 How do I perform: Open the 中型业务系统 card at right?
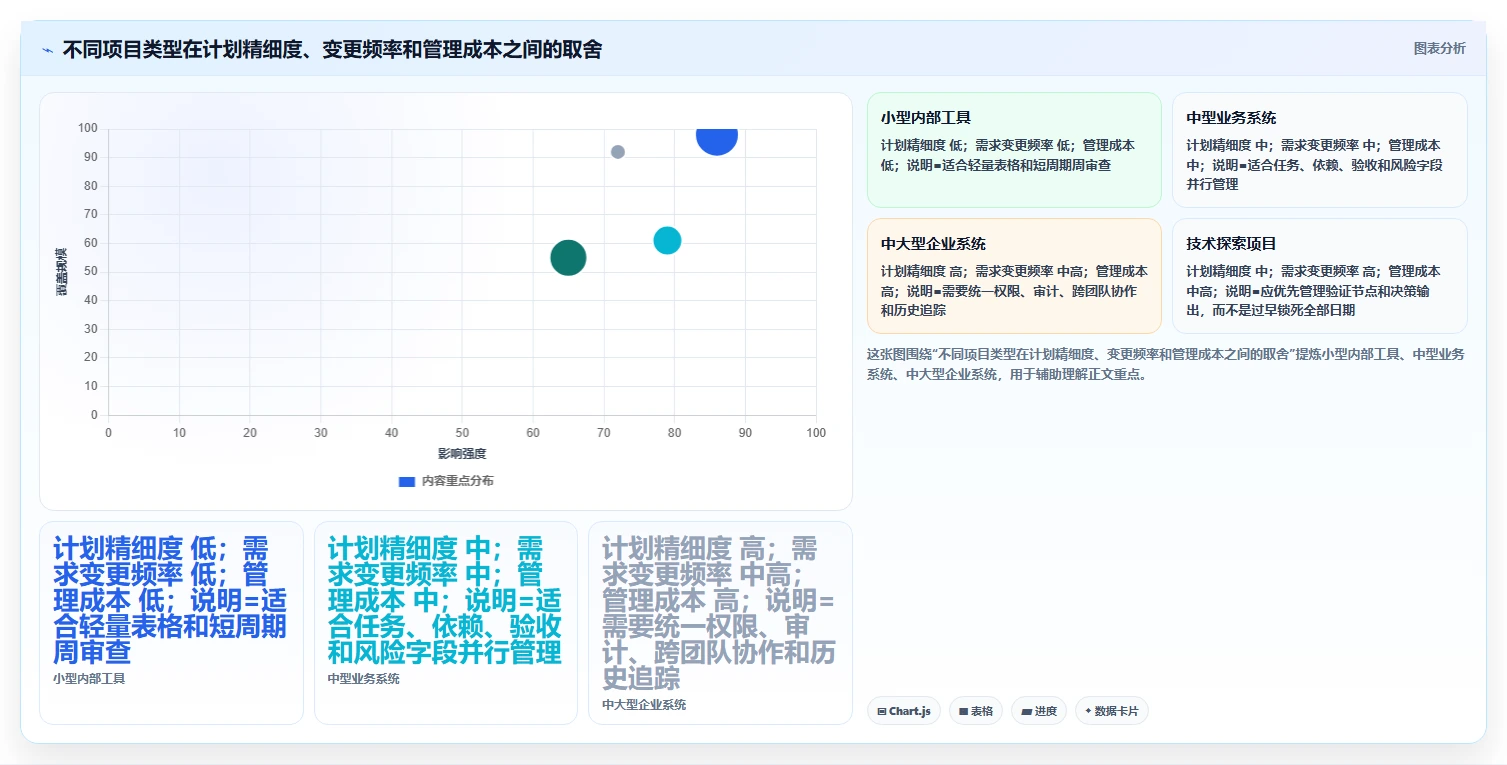point(1319,150)
